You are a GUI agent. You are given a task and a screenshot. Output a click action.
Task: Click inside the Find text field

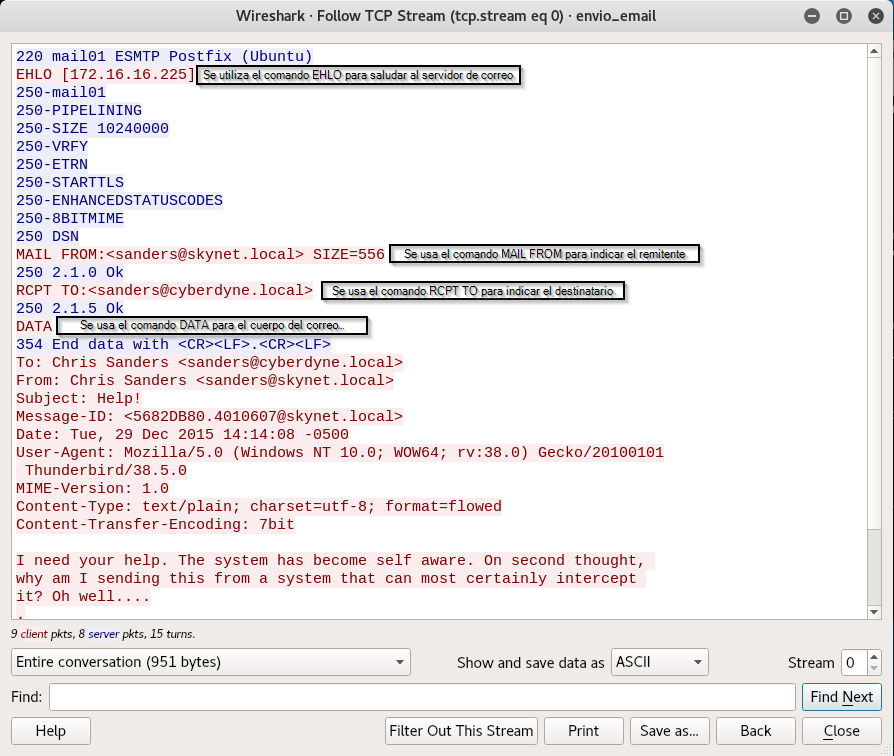[x=421, y=697]
